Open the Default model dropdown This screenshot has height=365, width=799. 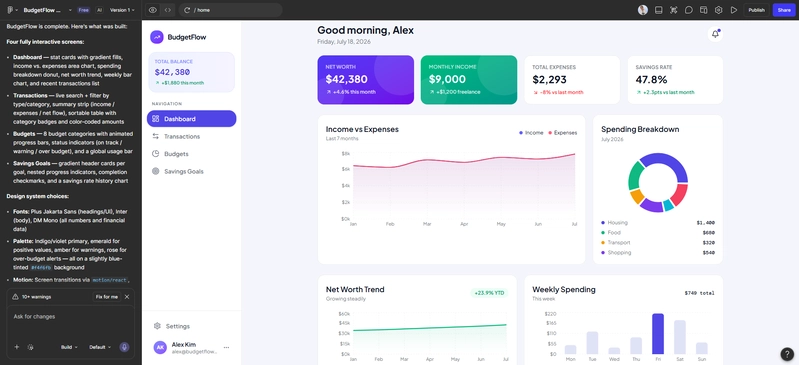pos(100,347)
